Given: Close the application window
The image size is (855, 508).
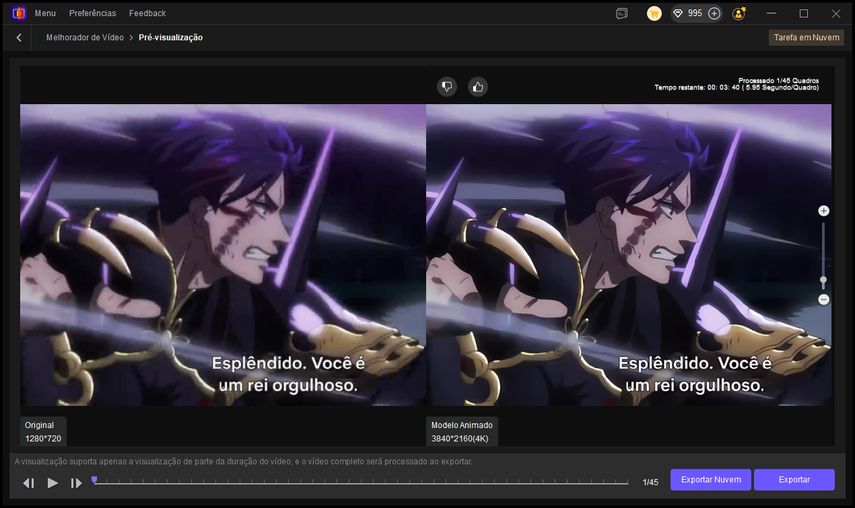Looking at the screenshot, I should (x=836, y=13).
